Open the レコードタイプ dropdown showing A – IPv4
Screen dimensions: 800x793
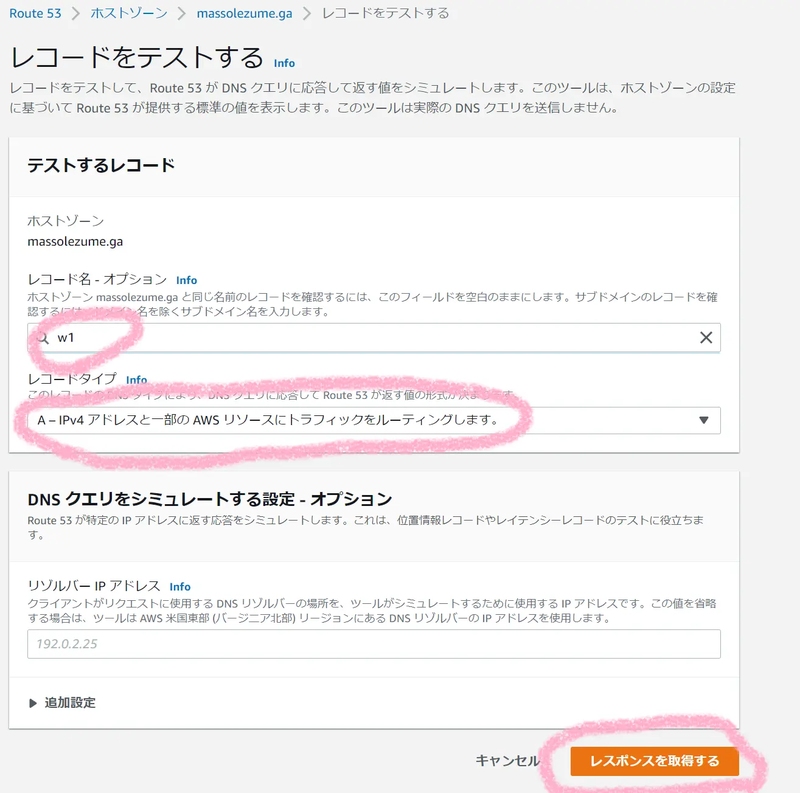(x=373, y=420)
